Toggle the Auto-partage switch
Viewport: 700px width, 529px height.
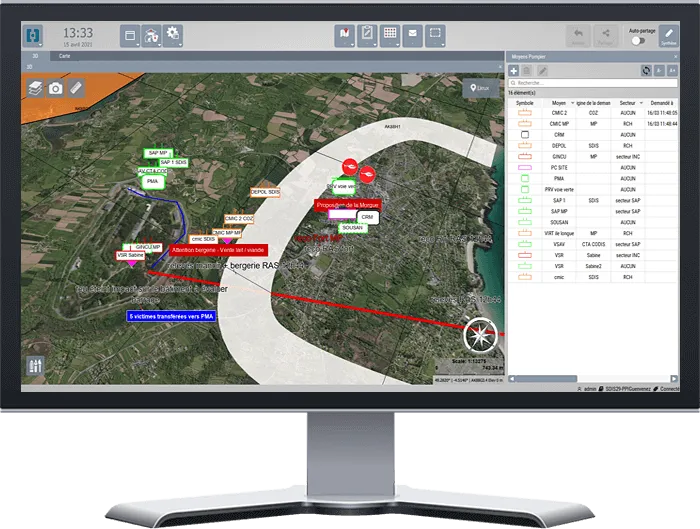[x=638, y=41]
